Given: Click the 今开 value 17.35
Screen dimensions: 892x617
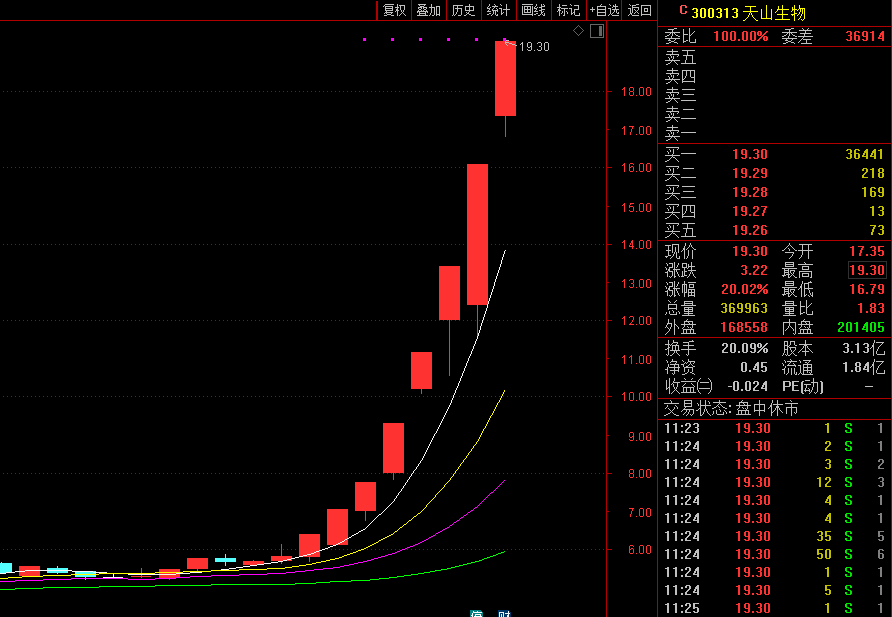Looking at the screenshot, I should pyautogui.click(x=866, y=251).
